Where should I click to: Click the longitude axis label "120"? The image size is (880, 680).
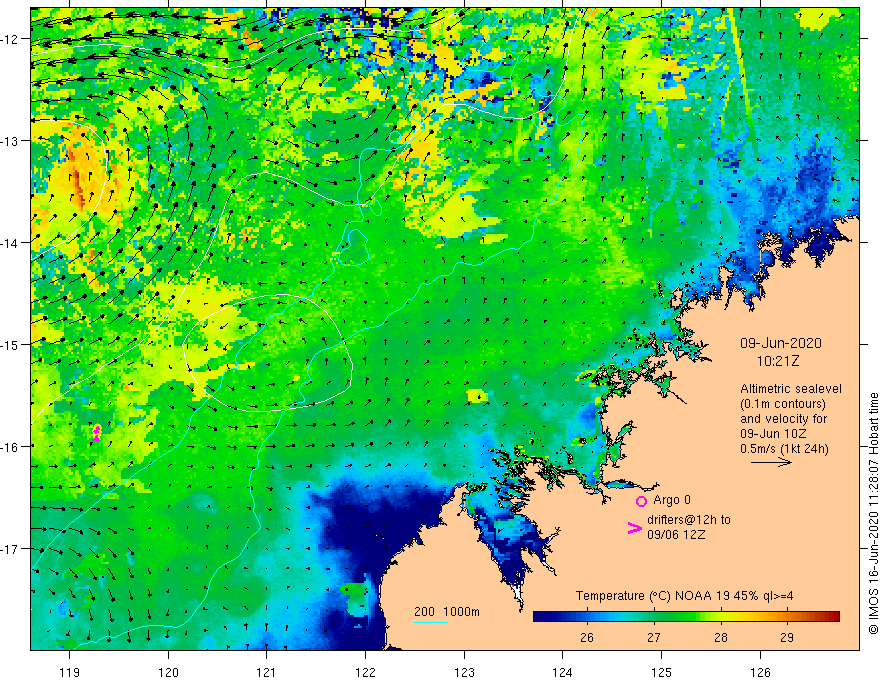(x=168, y=672)
